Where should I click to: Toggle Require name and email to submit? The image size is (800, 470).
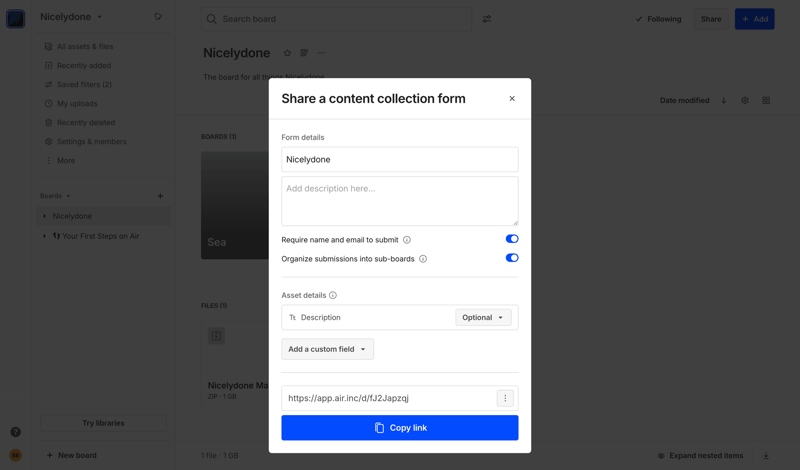tap(511, 239)
